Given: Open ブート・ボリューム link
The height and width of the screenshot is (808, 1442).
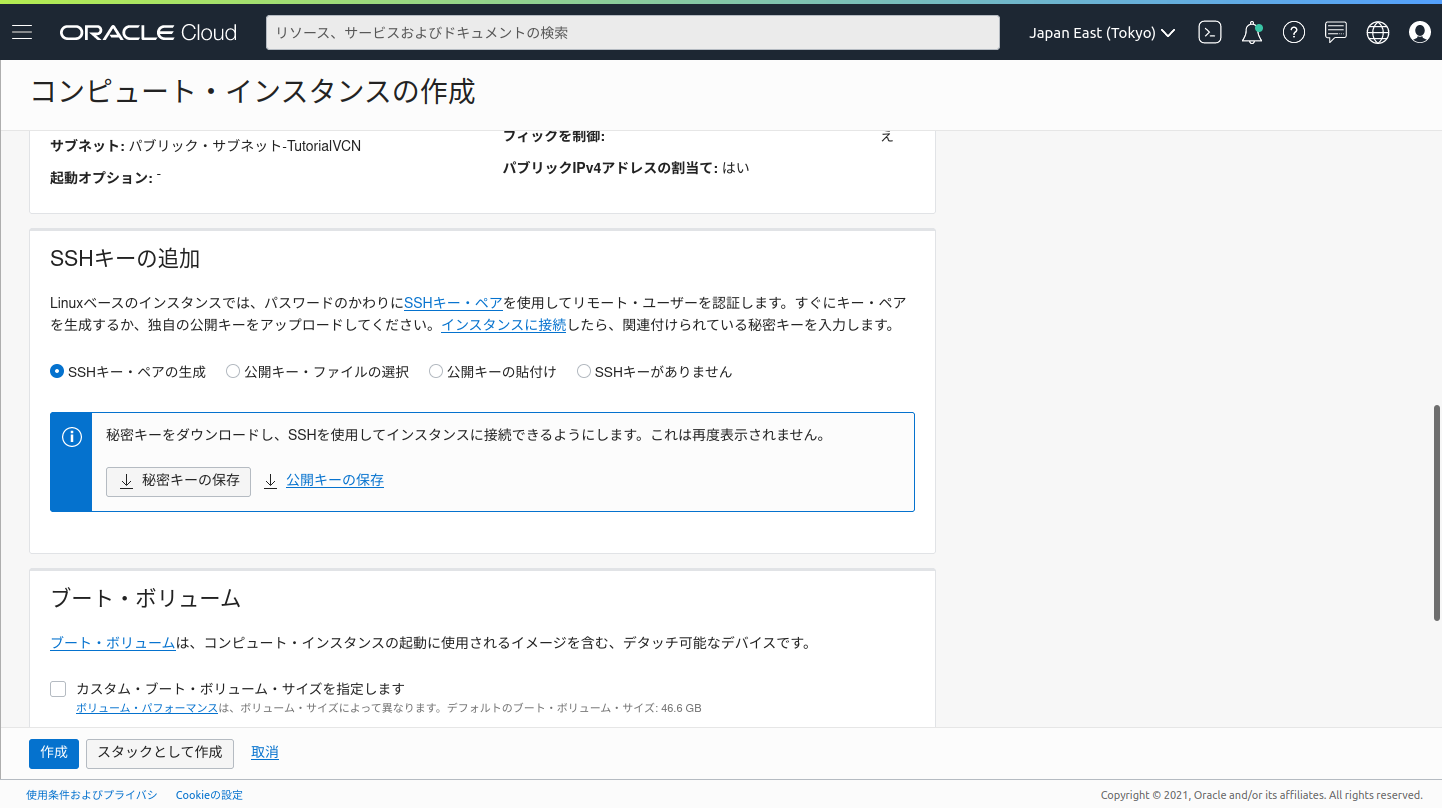Looking at the screenshot, I should pyautogui.click(x=113, y=643).
